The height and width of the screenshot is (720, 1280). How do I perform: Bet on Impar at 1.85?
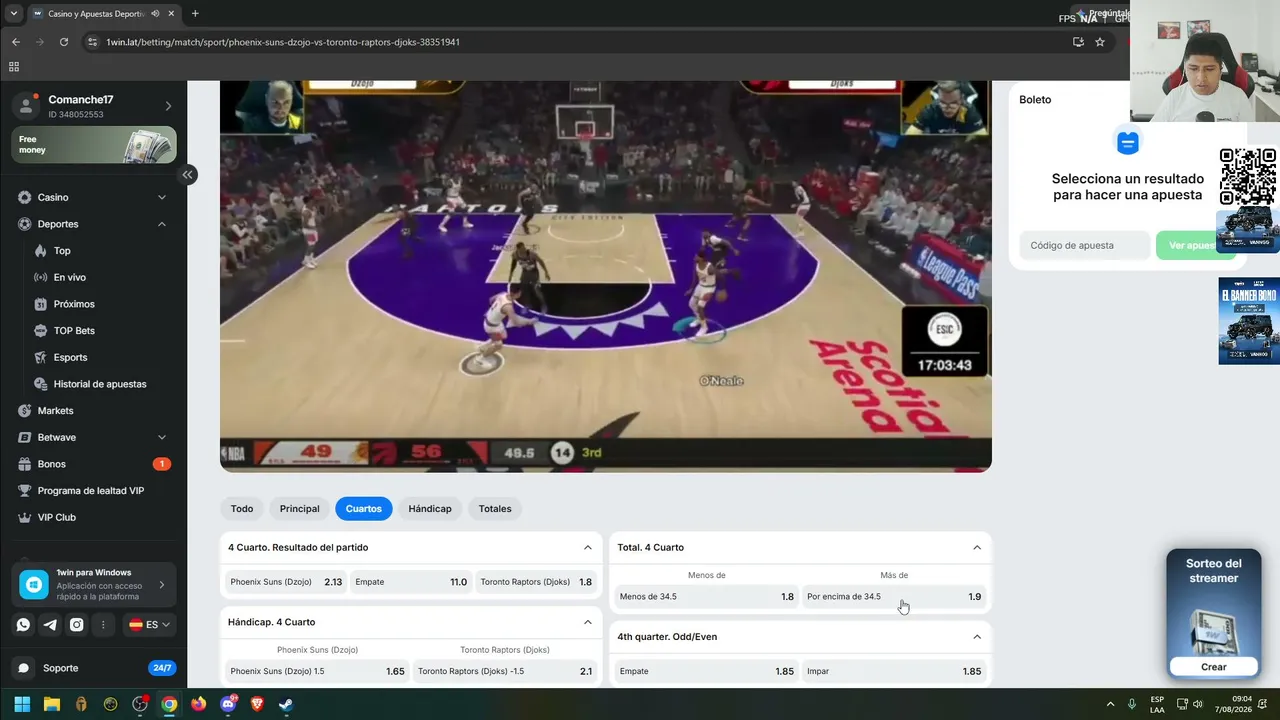894,672
